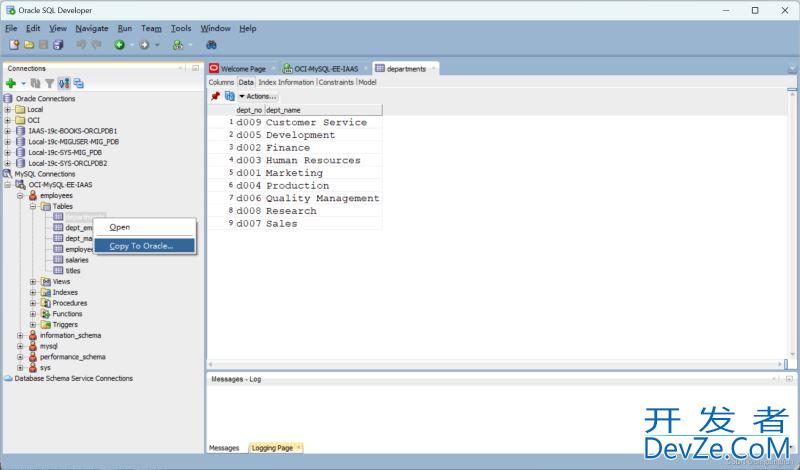Click the SQL Worksheet toolbar icon
This screenshot has width=800, height=470.
[x=178, y=45]
